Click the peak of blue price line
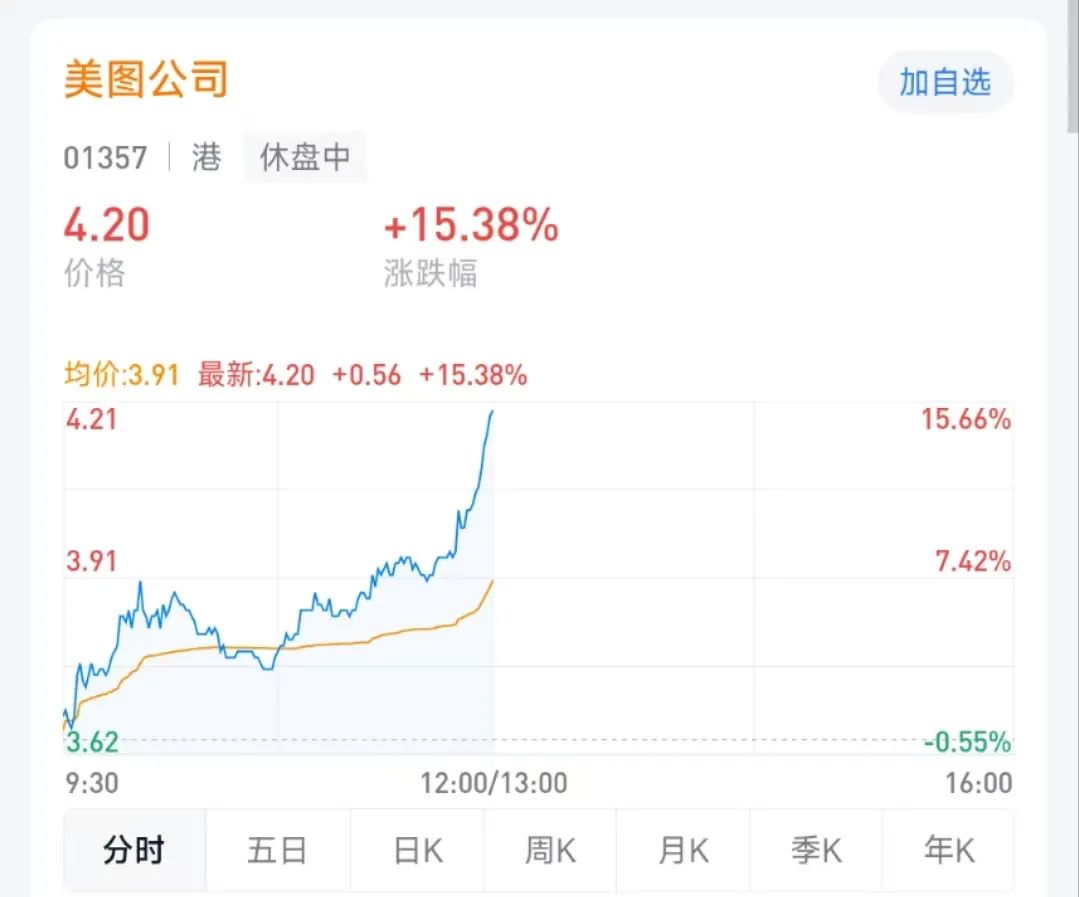This screenshot has width=1079, height=897. 492,412
